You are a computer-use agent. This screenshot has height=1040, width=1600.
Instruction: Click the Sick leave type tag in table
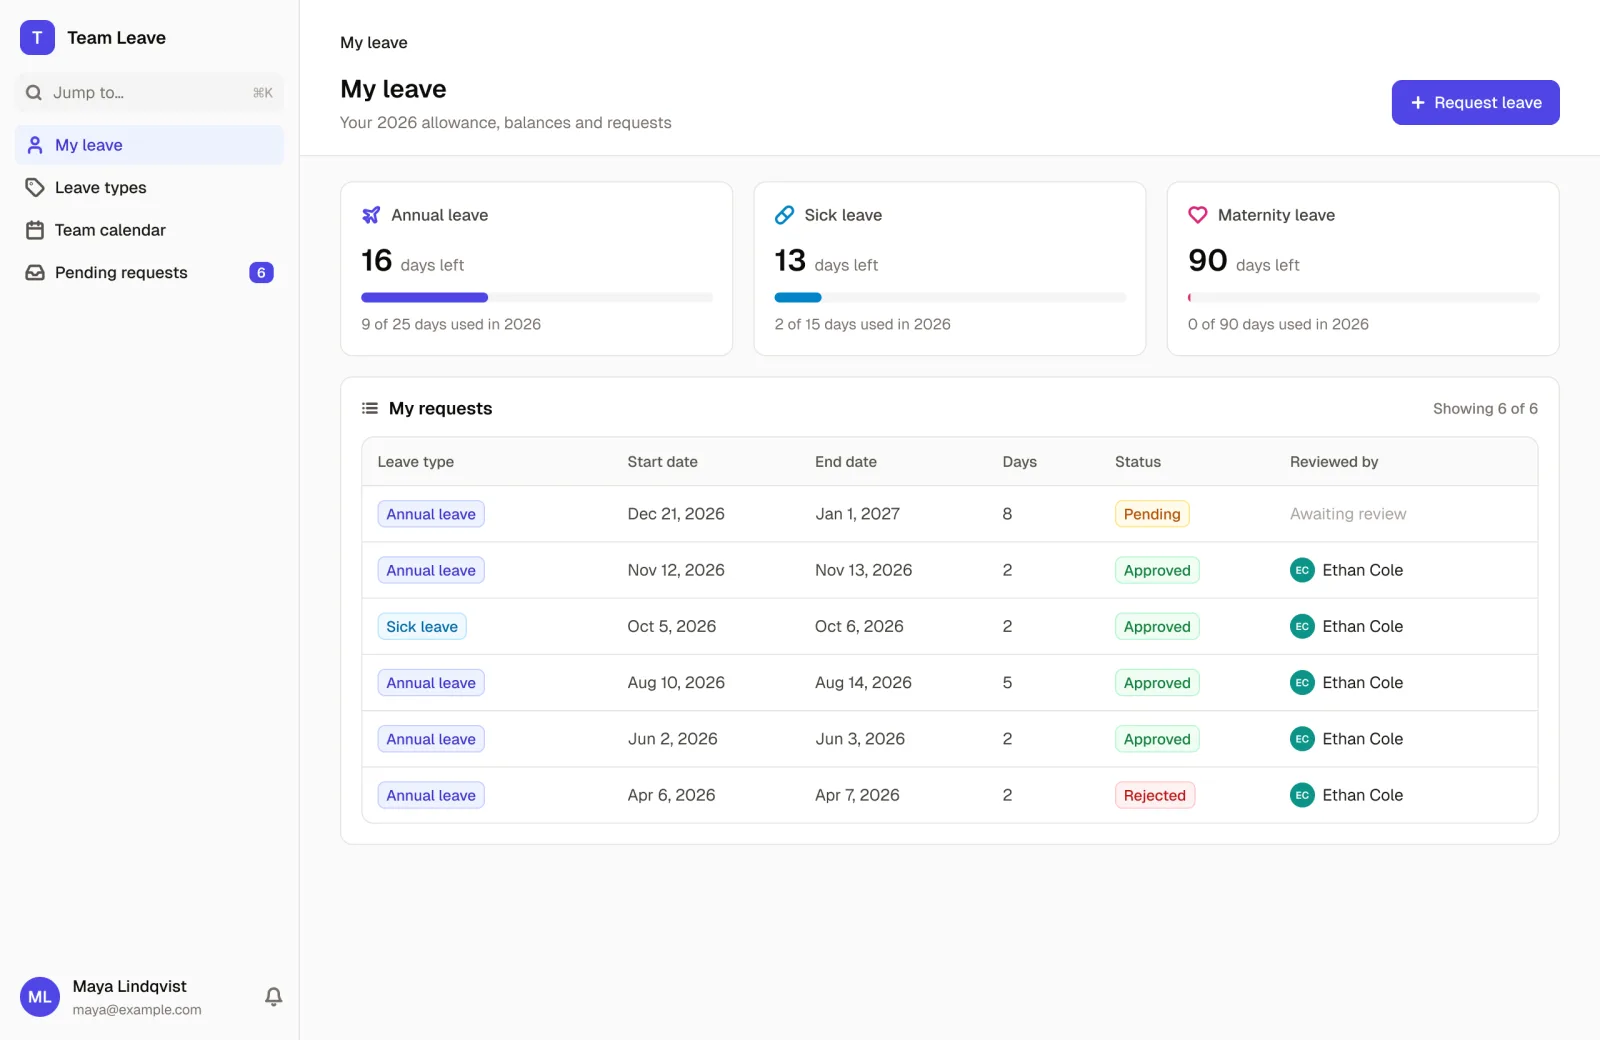pyautogui.click(x=422, y=627)
